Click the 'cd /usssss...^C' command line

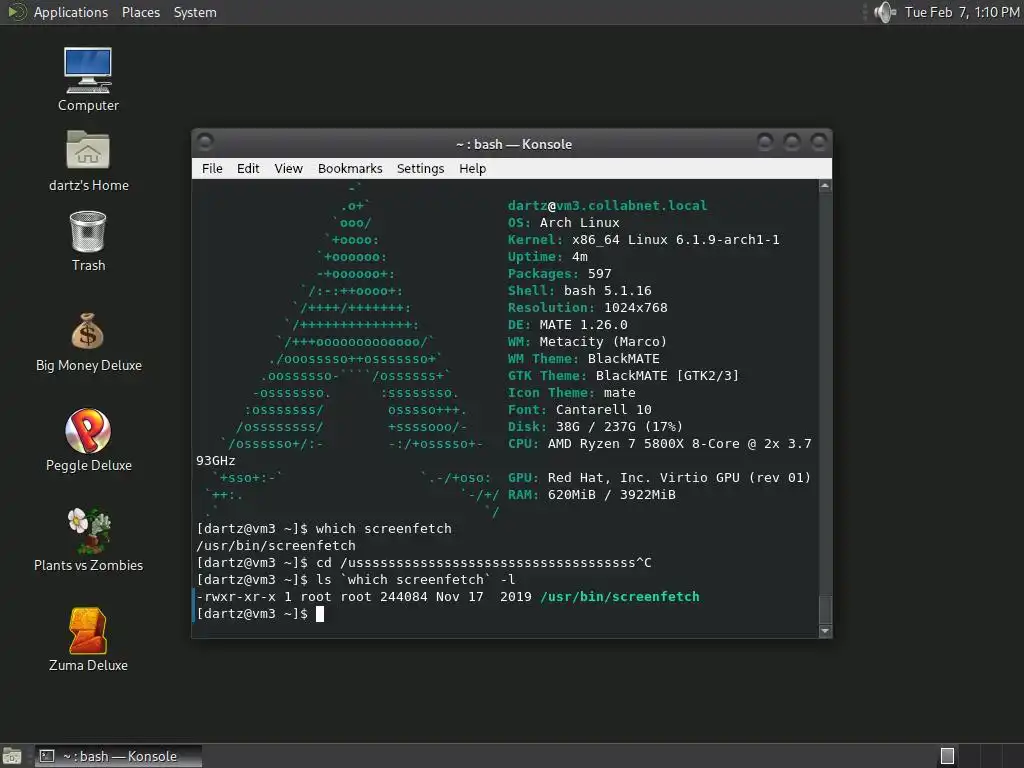coord(424,562)
